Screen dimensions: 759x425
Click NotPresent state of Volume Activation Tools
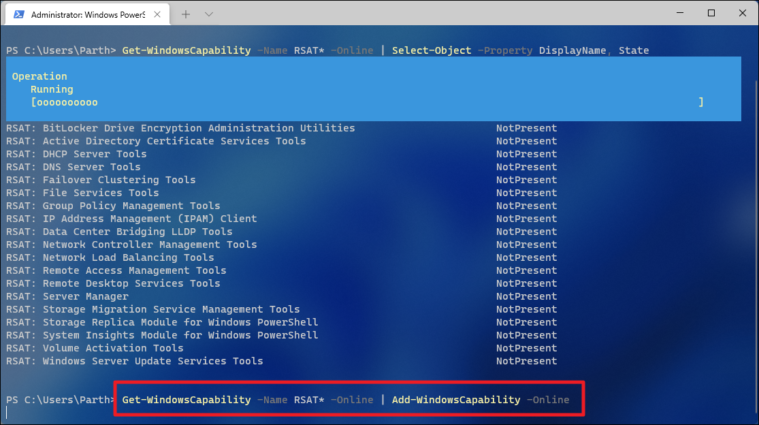coord(527,348)
